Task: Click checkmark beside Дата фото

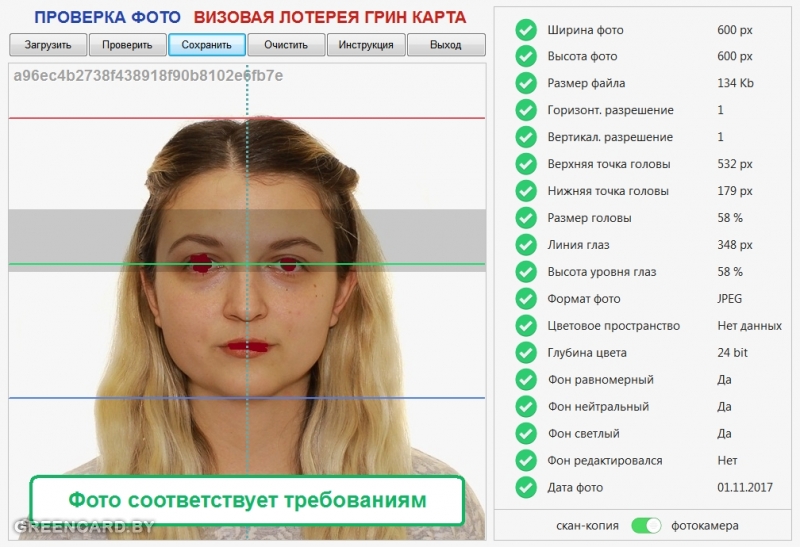Action: point(526,487)
